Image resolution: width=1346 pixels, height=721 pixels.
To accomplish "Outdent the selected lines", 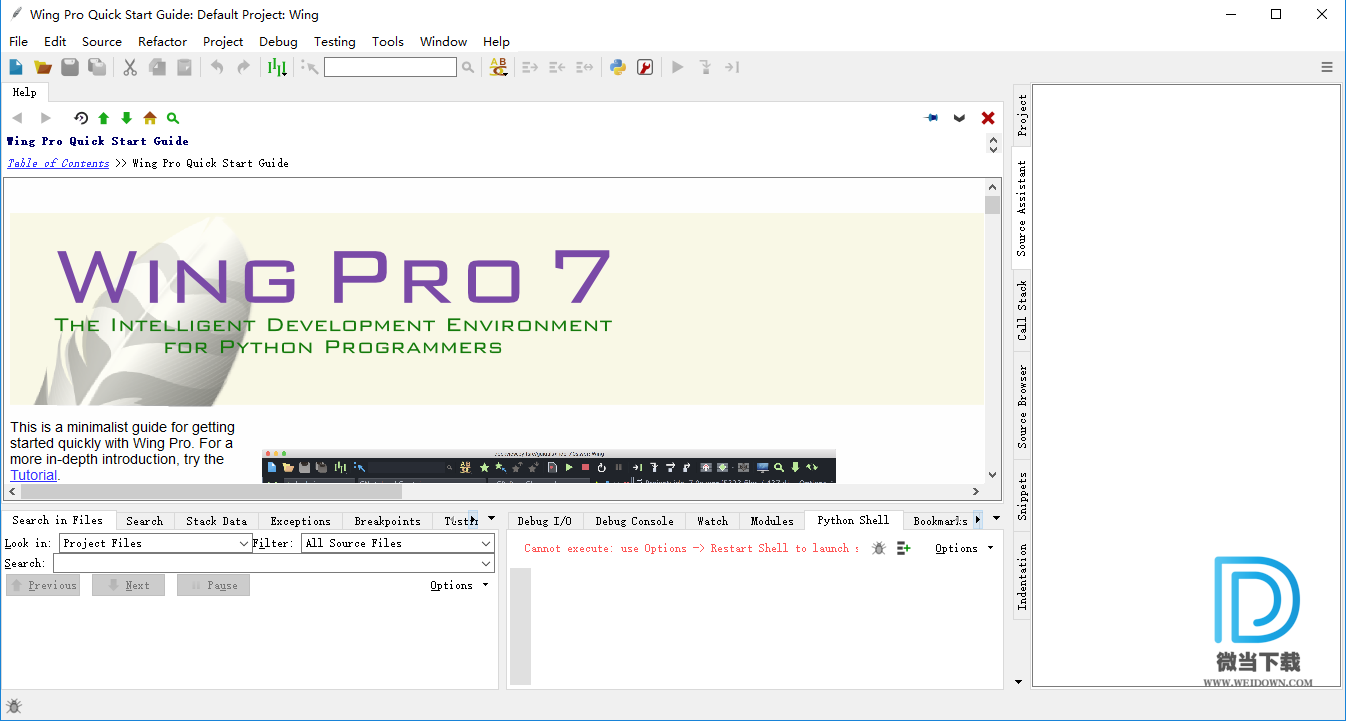I will (557, 67).
